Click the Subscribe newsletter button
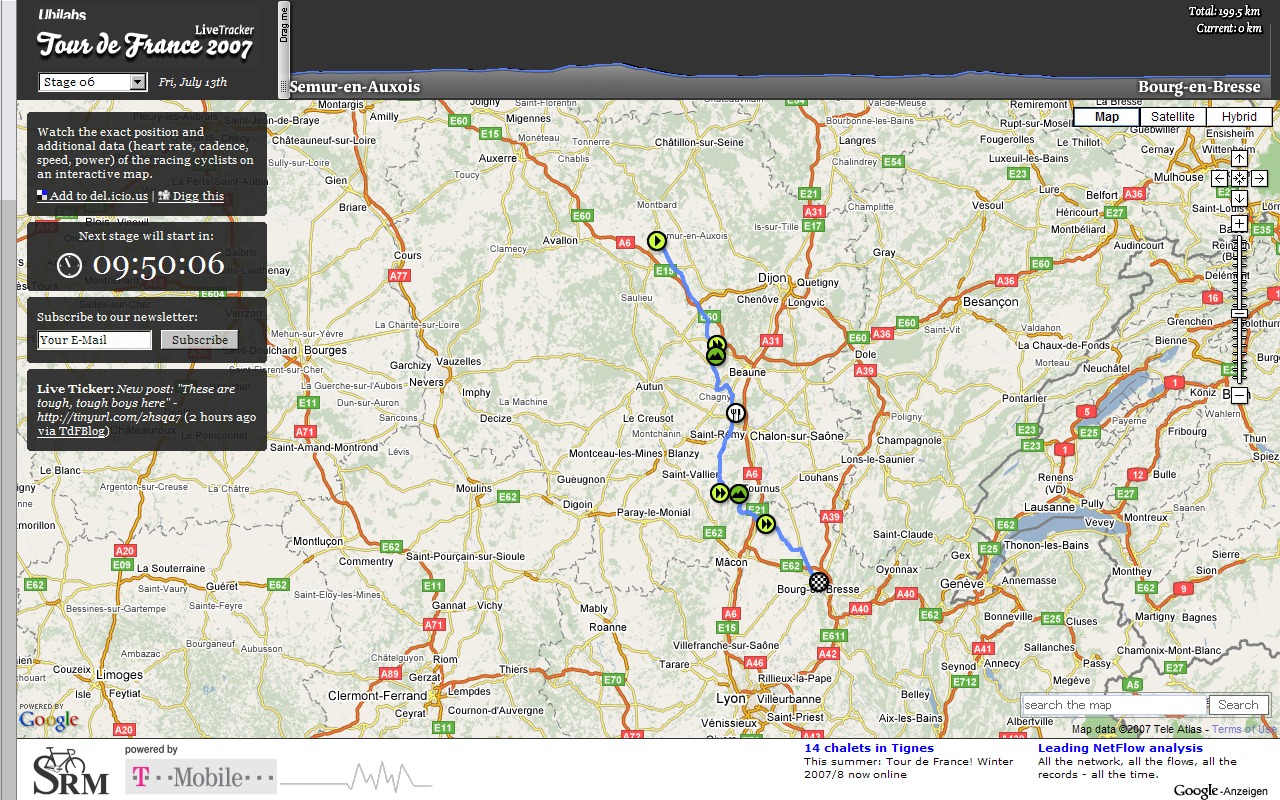The width and height of the screenshot is (1280, 800). coord(199,340)
